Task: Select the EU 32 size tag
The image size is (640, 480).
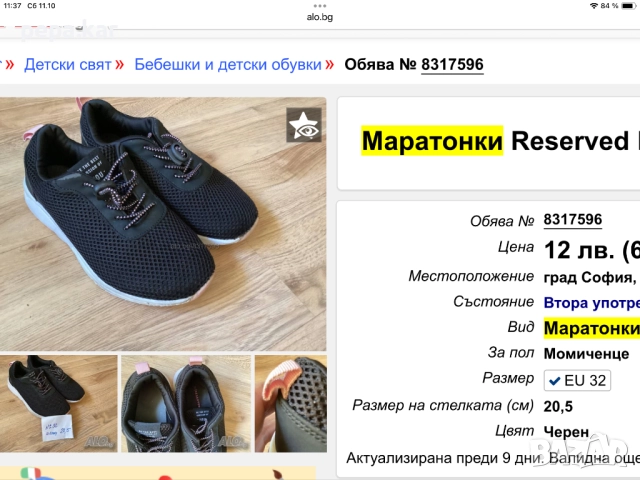Action: 577,380
